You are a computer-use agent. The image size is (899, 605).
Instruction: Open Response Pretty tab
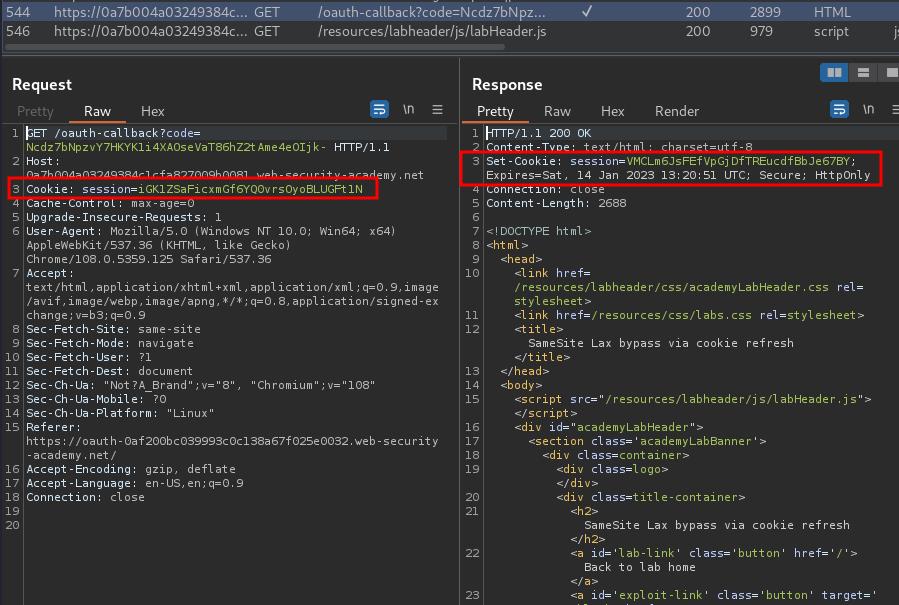(x=495, y=111)
